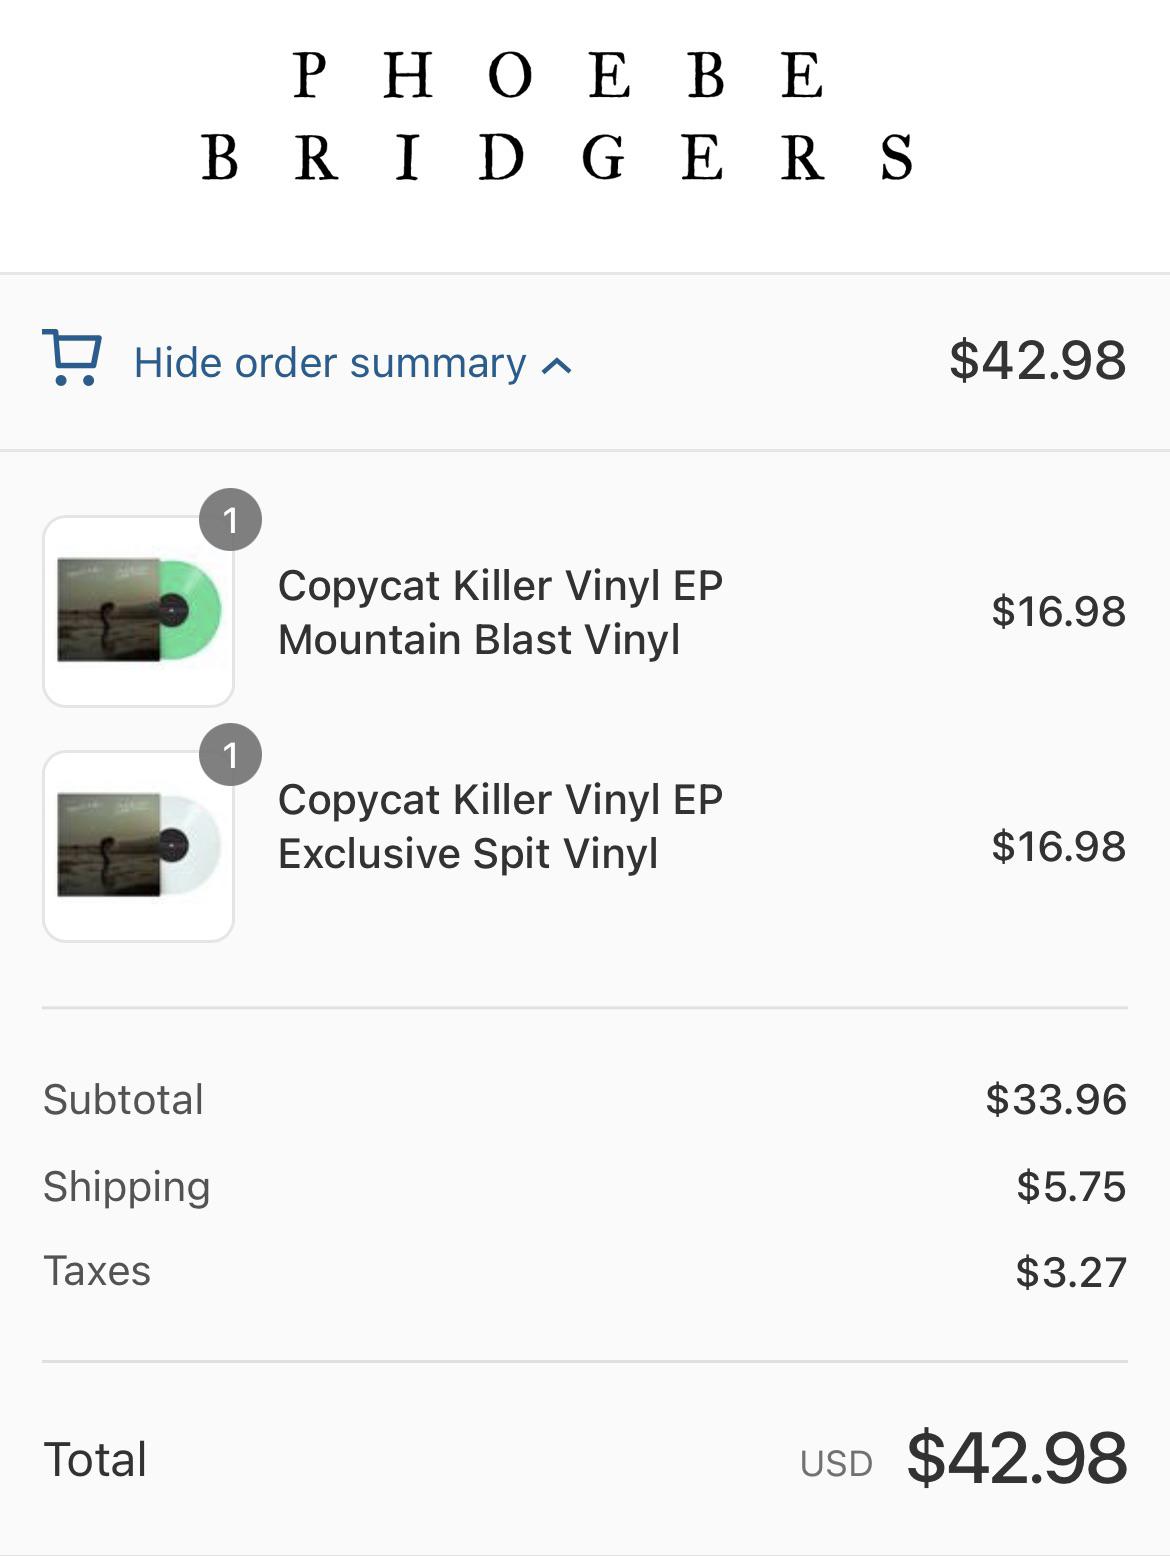The image size is (1170, 1556).
Task: Click the shopping cart icon
Action: tap(71, 358)
